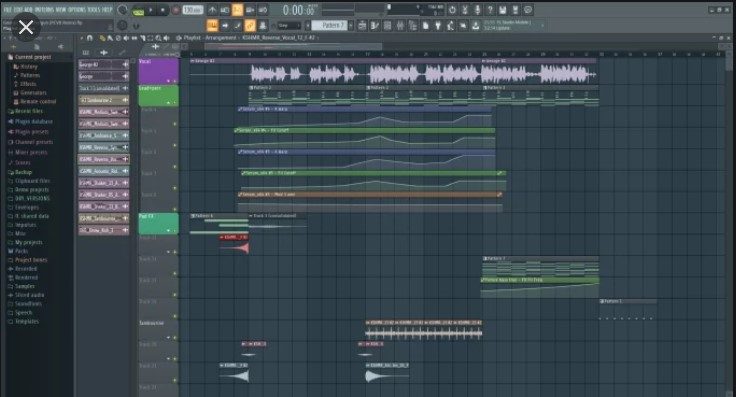The width and height of the screenshot is (736, 397).
Task: Toggle the highlighted multilink to controllers icon
Action: click(250, 25)
